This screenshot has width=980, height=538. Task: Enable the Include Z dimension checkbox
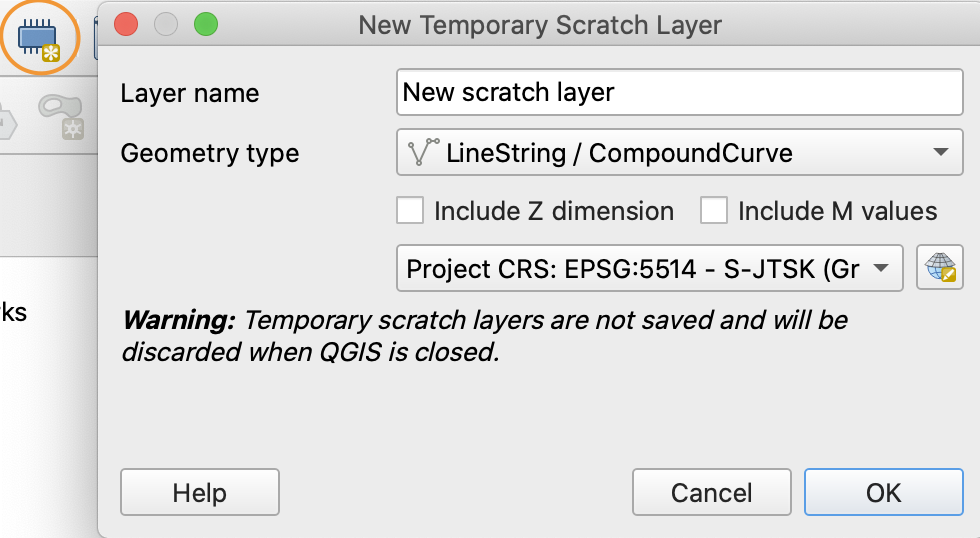pyautogui.click(x=410, y=211)
